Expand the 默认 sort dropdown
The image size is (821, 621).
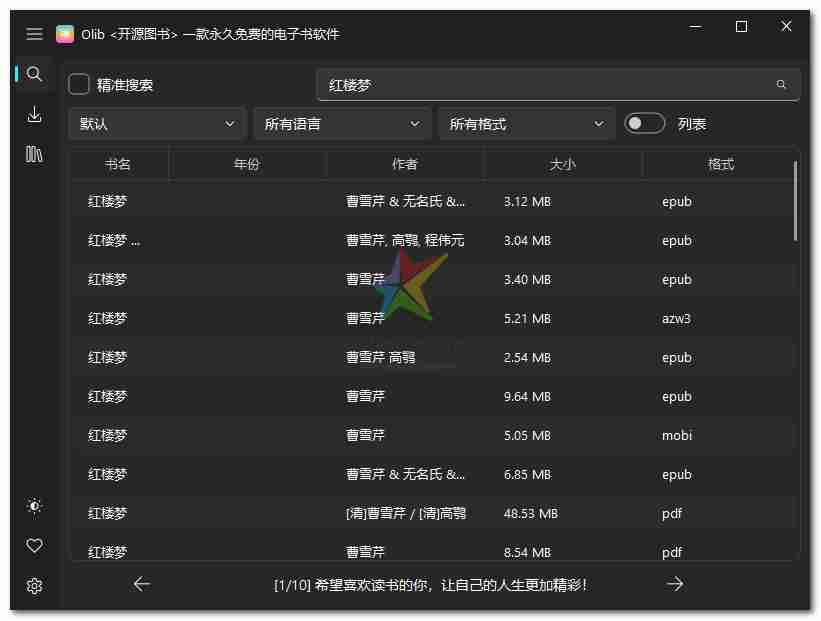(157, 124)
